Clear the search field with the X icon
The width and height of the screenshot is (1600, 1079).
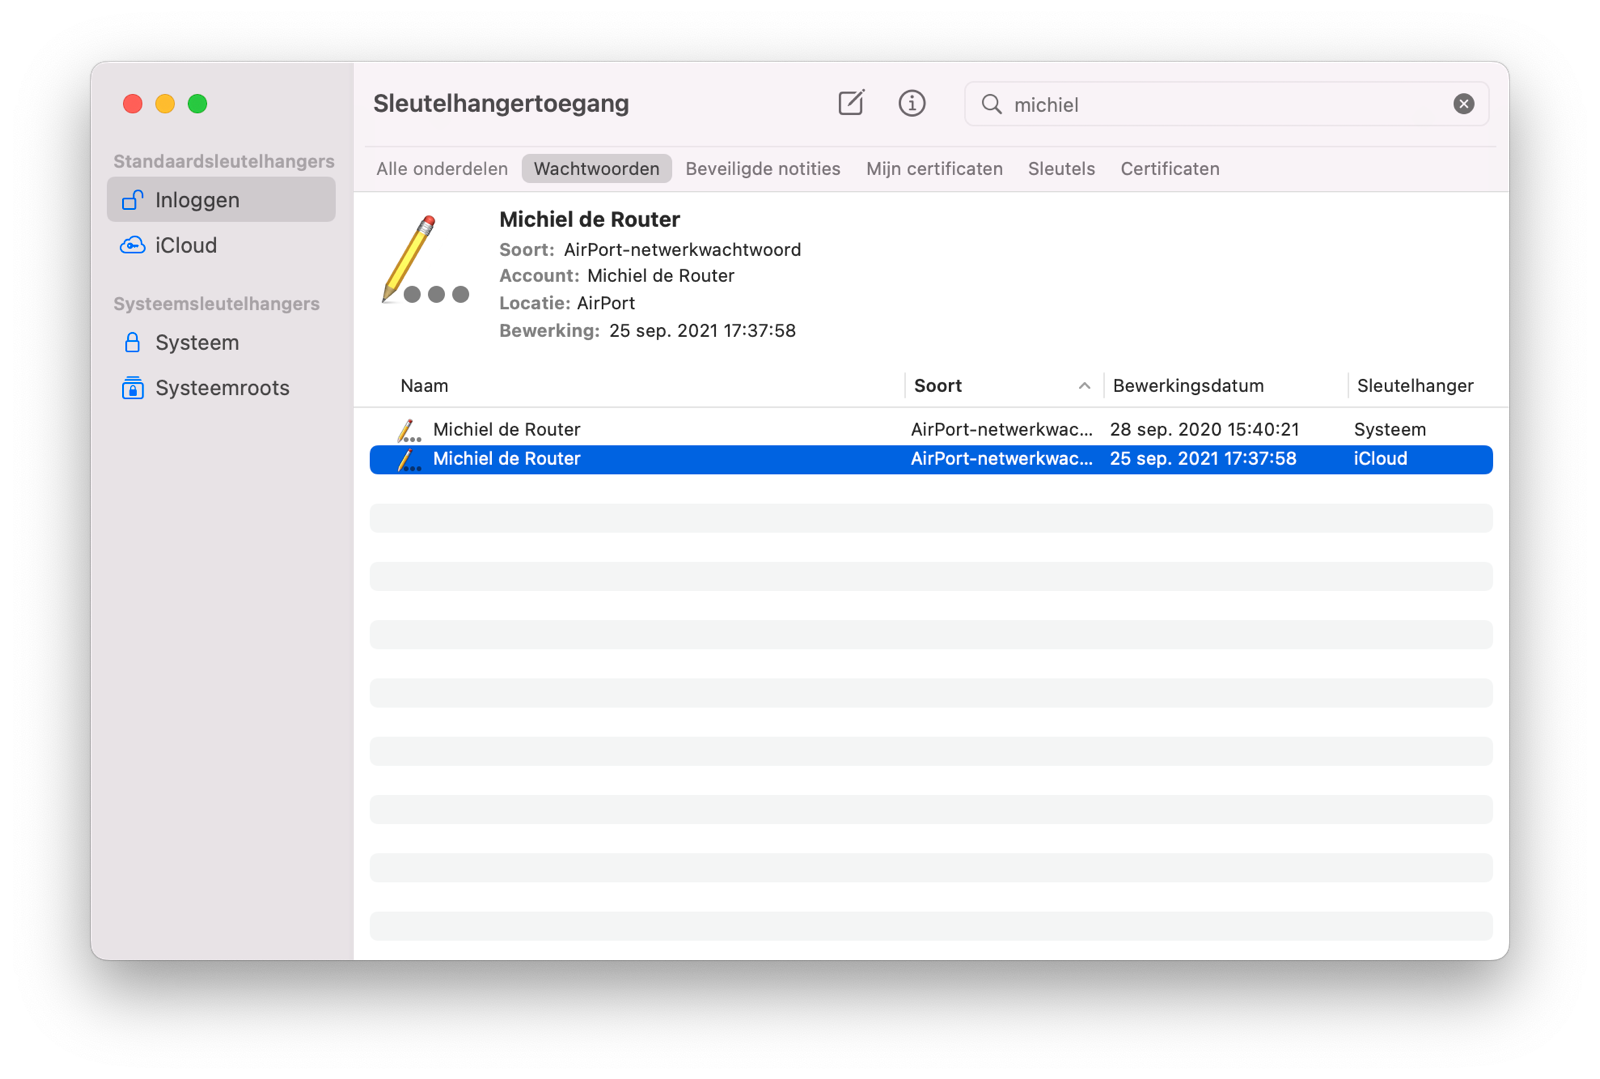[x=1463, y=104]
